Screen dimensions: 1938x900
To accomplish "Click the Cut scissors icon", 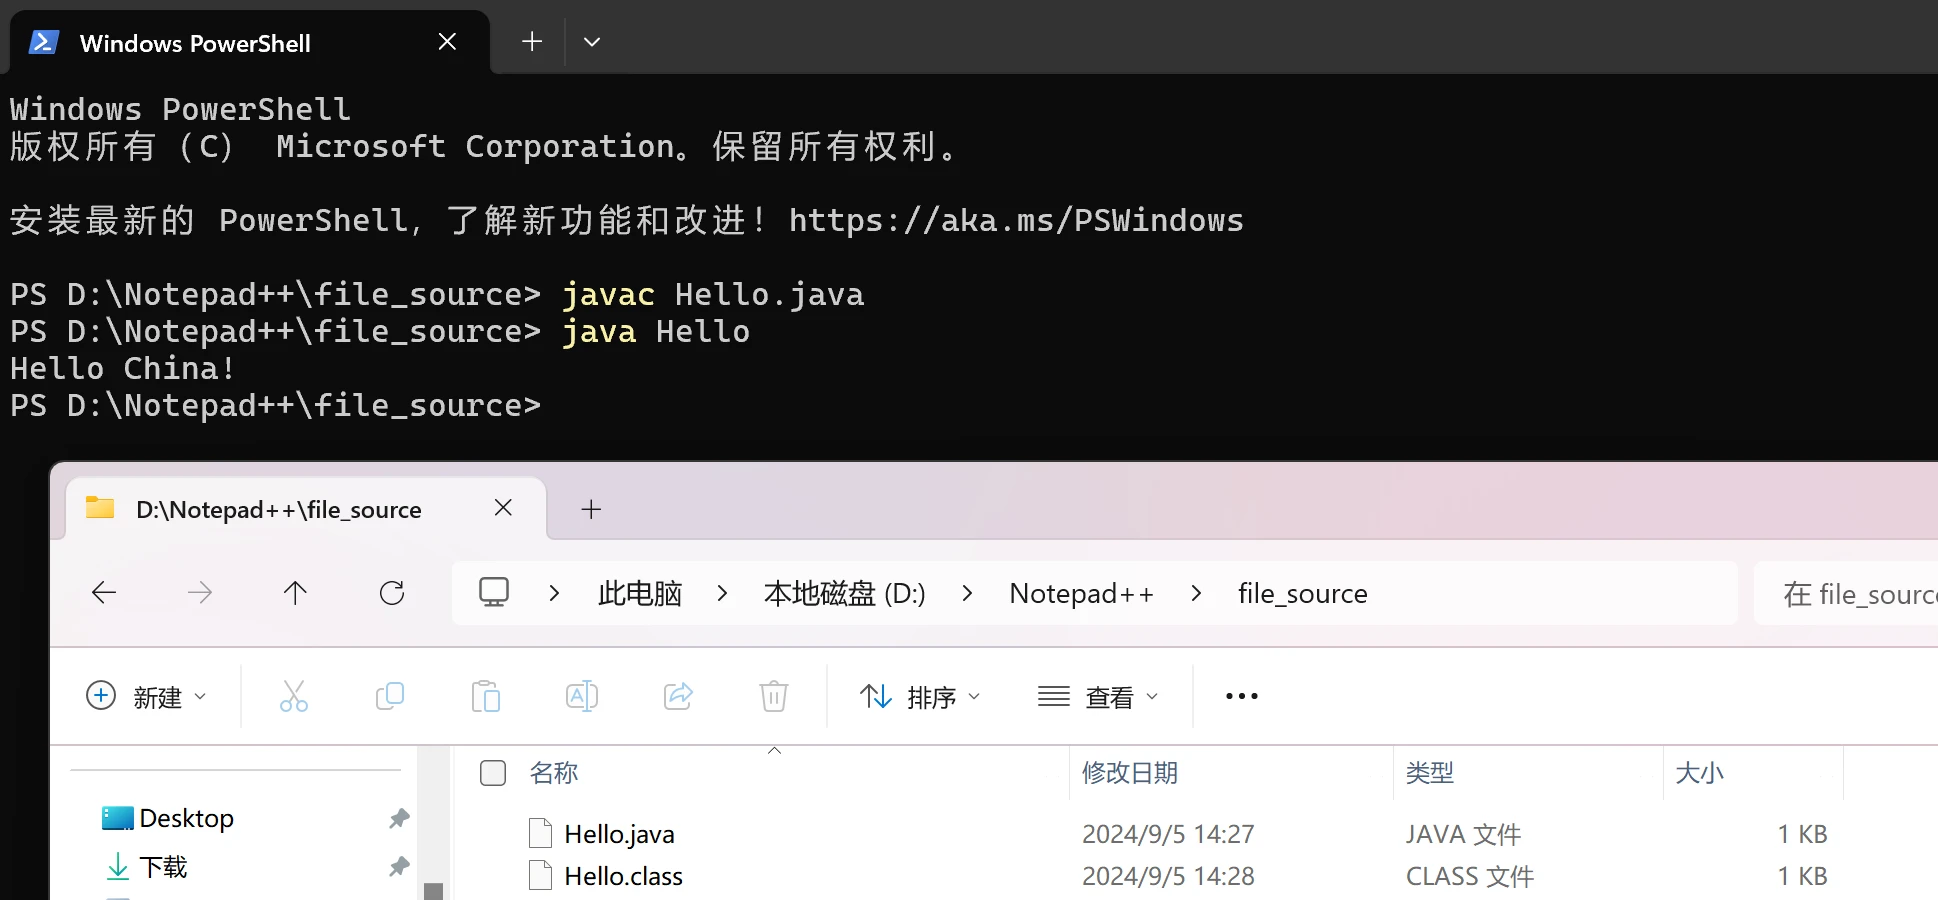I will (294, 696).
